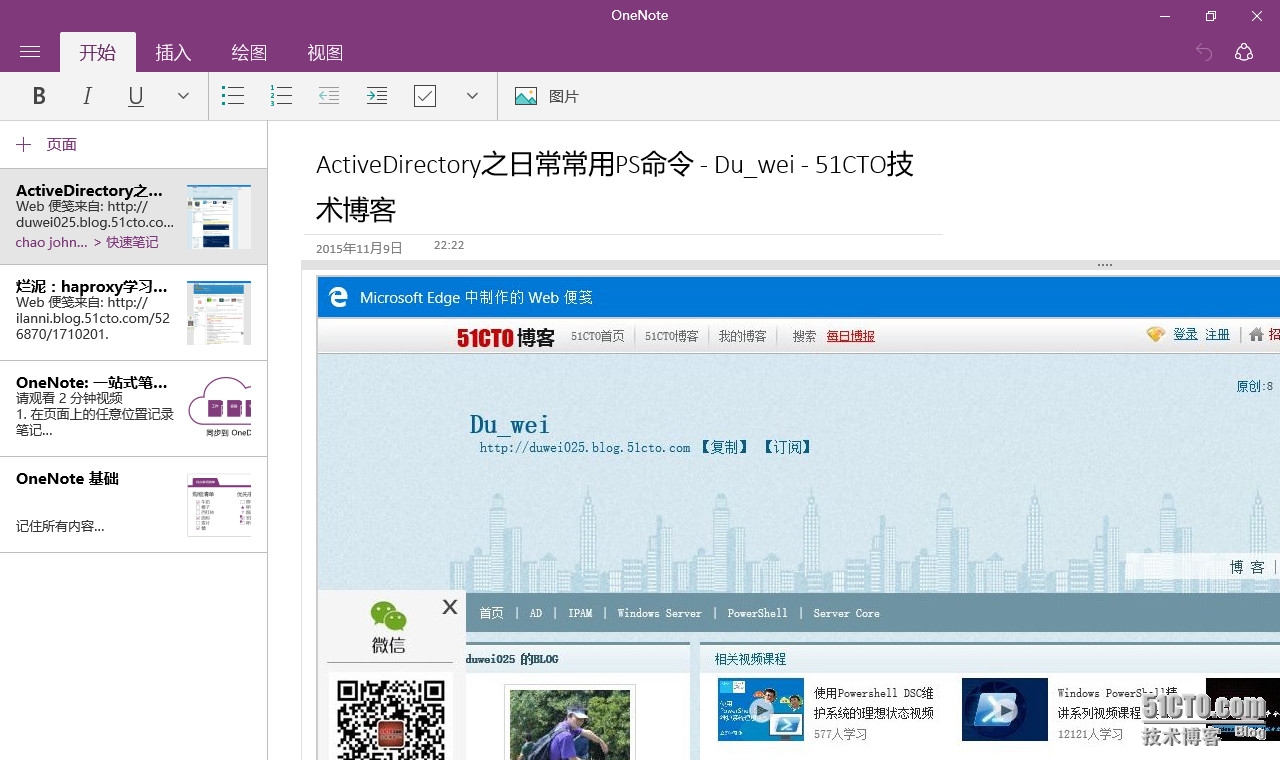
Task: Switch to the 插入 tab
Action: pos(173,52)
